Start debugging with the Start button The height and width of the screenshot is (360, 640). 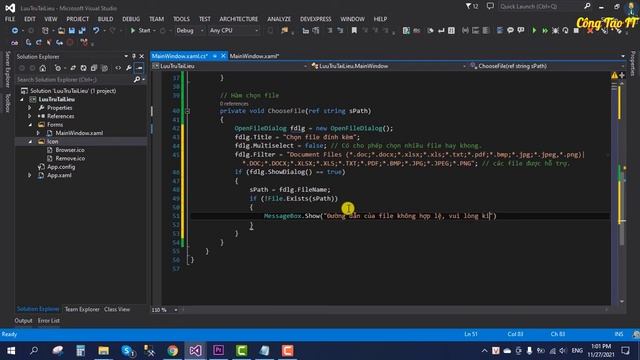140,31
